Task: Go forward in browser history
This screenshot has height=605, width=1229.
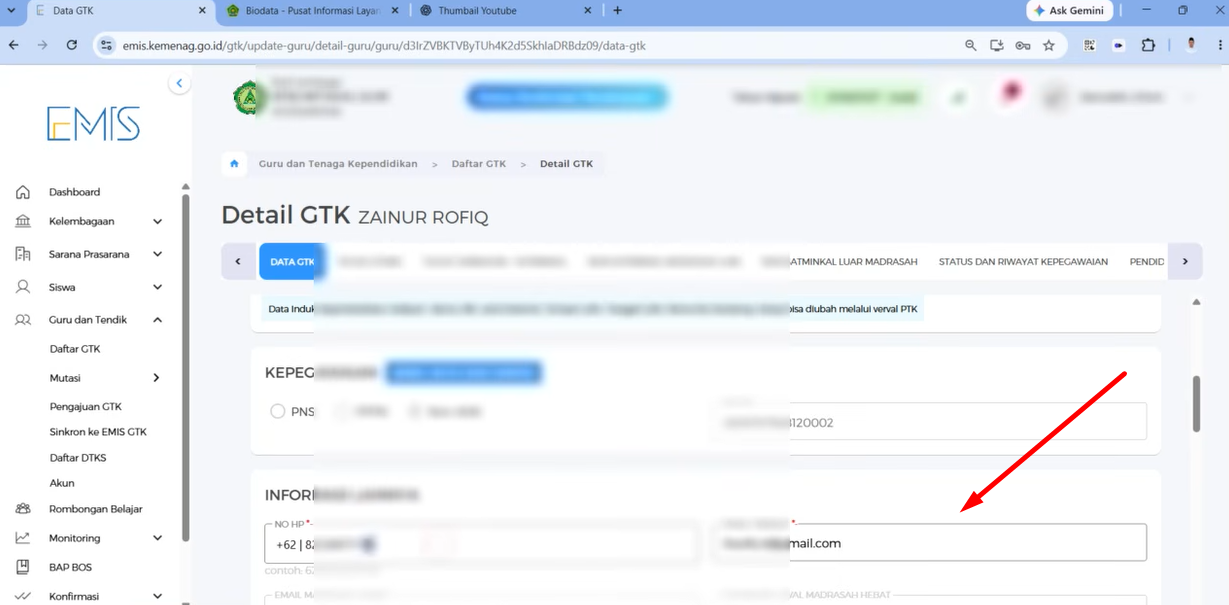Action: pyautogui.click(x=42, y=45)
